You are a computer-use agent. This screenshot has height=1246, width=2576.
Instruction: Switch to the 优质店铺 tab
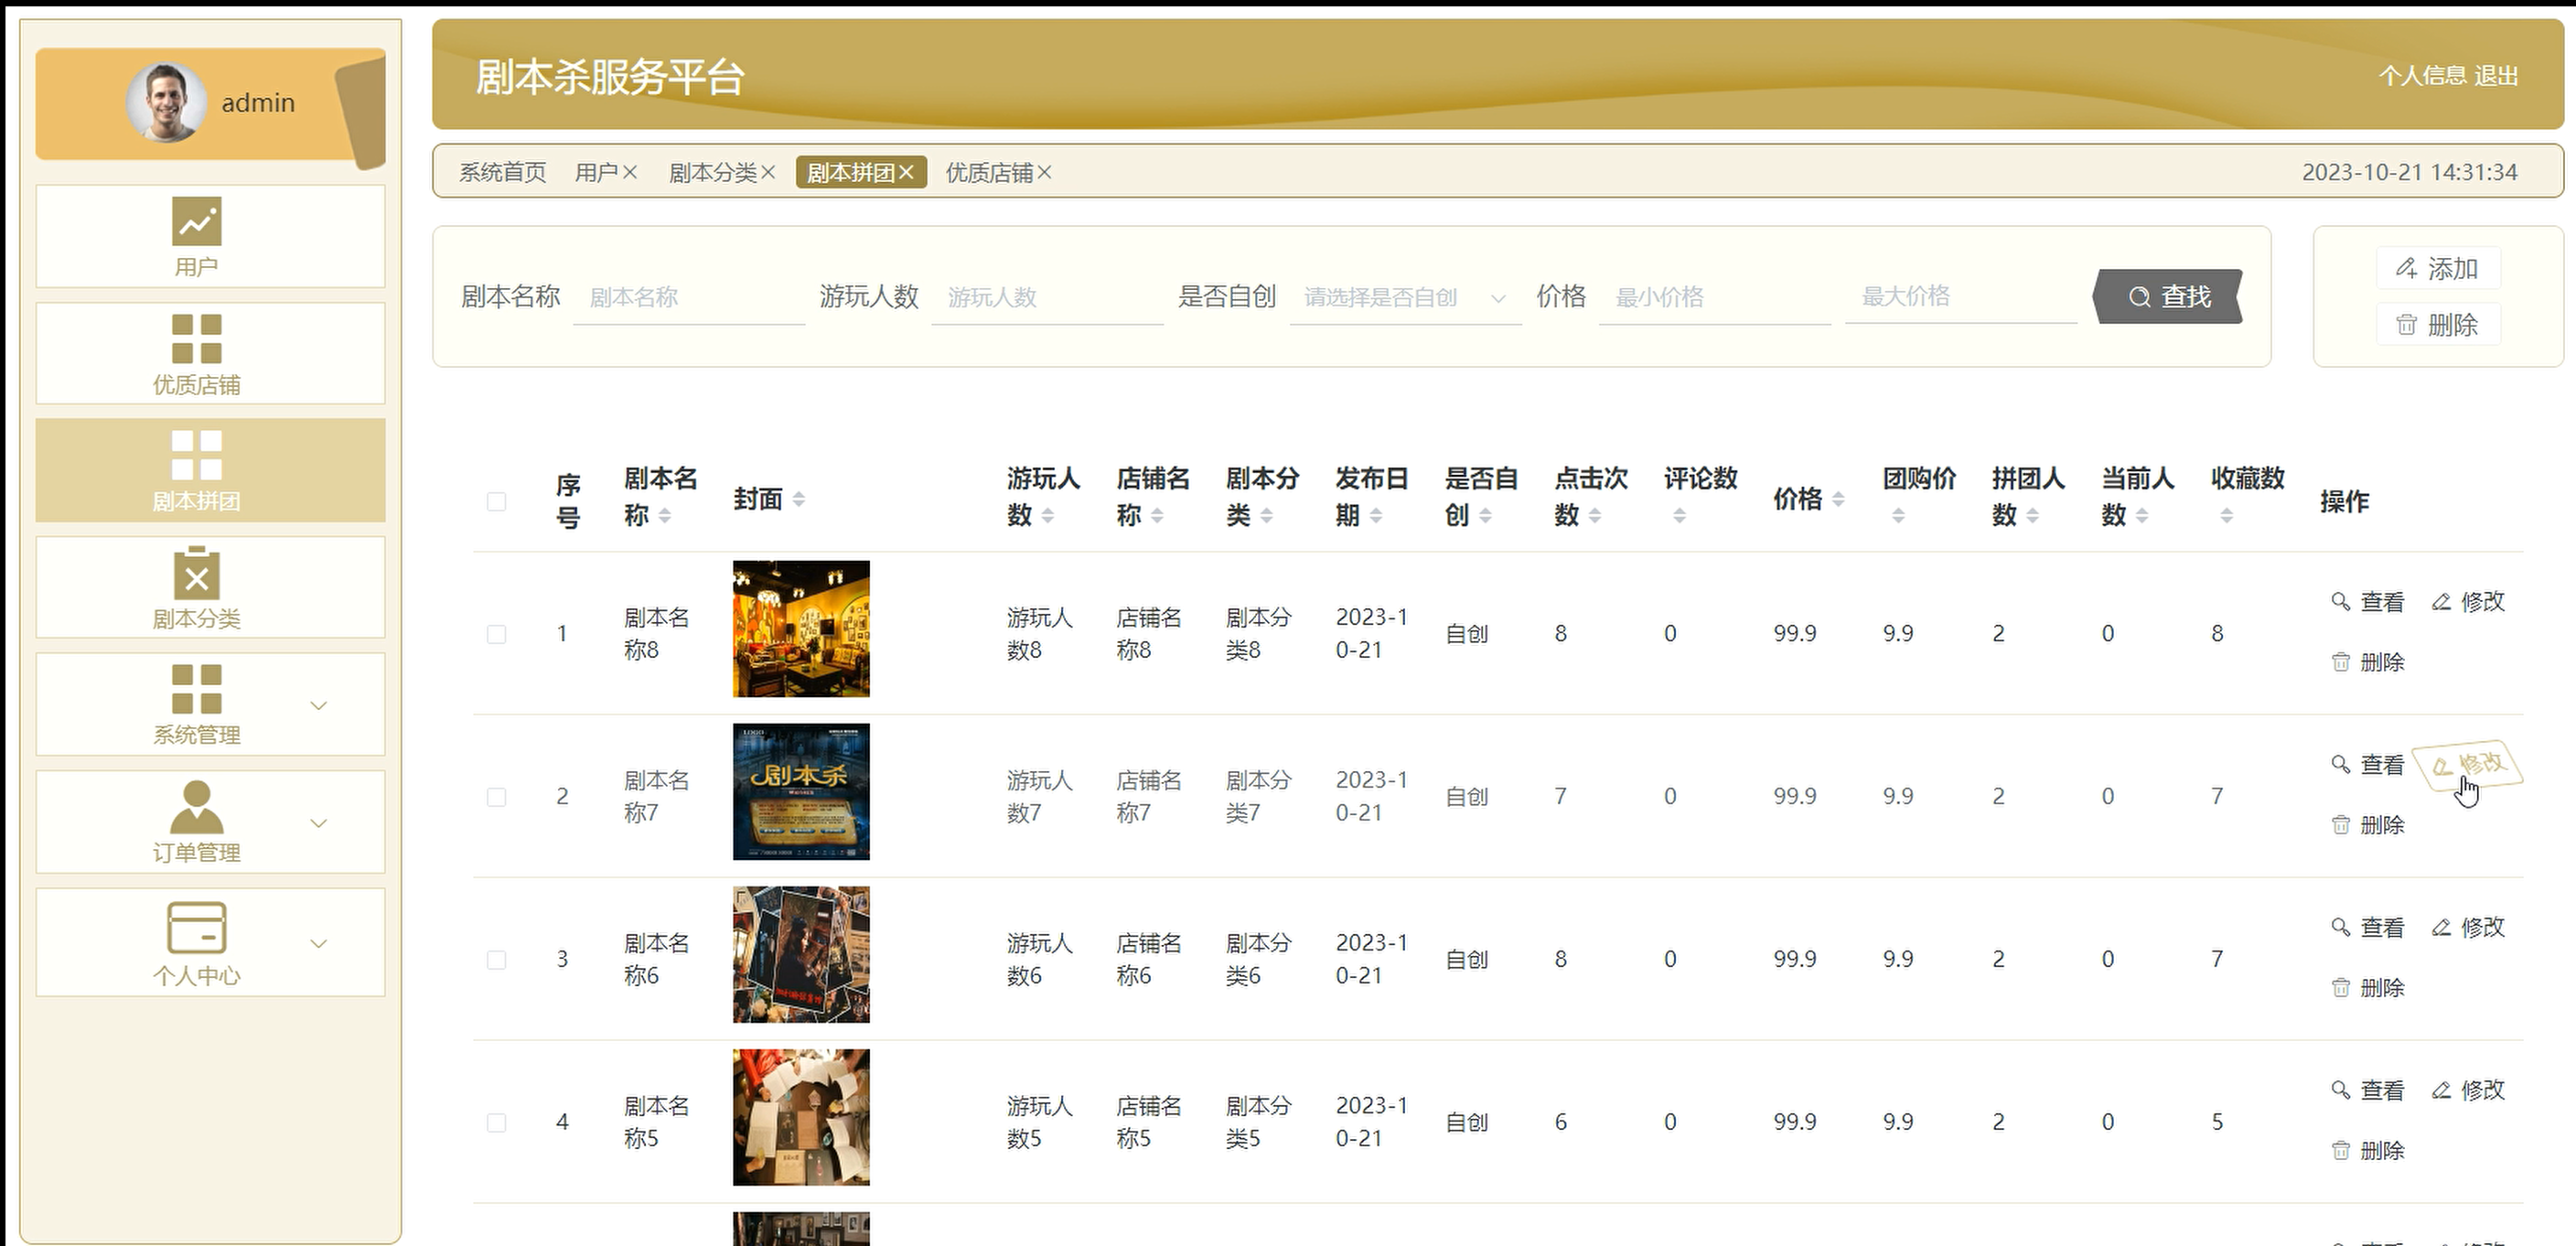(x=989, y=173)
